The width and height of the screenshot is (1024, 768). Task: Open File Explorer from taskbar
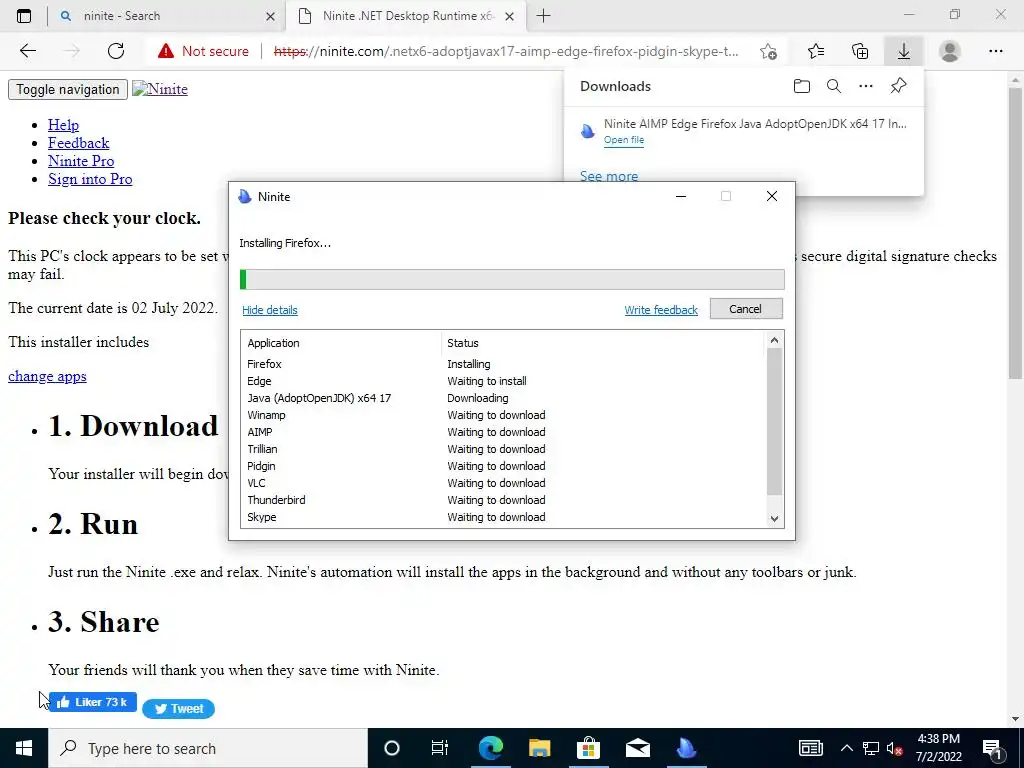(539, 748)
